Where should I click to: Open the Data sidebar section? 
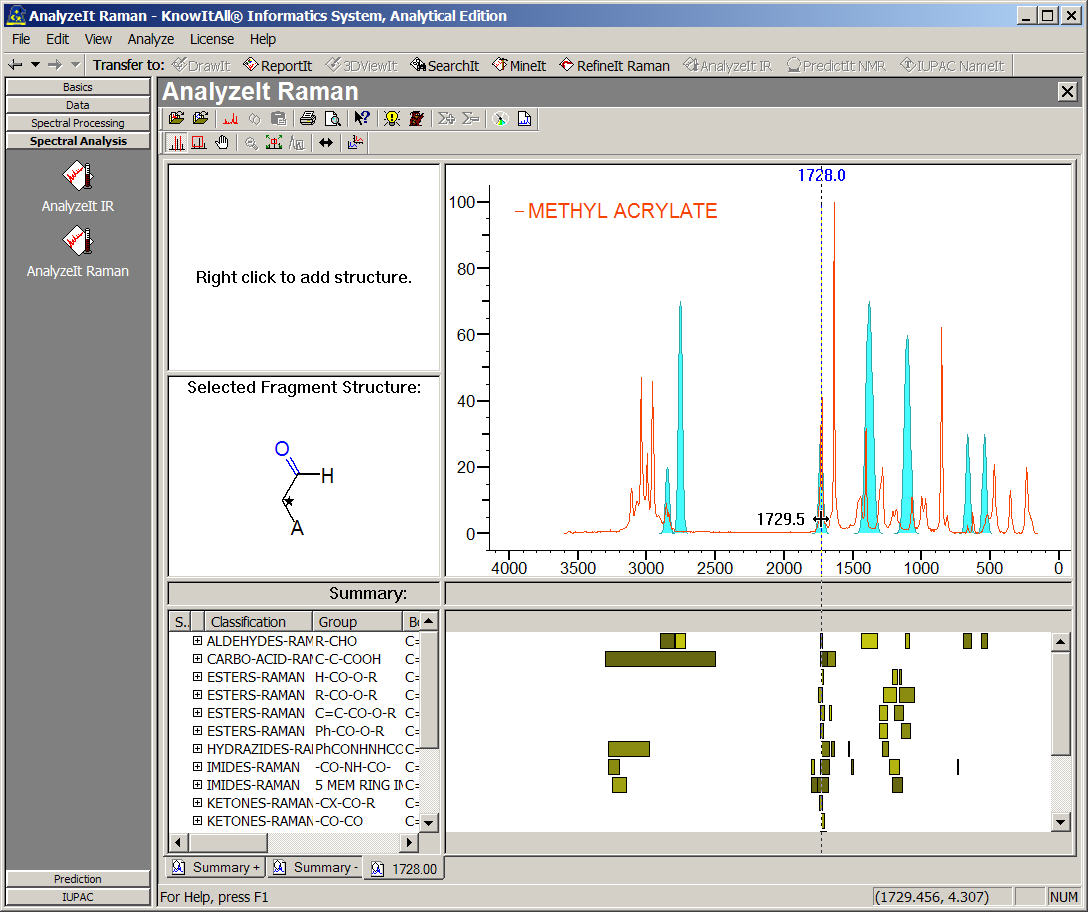[x=78, y=105]
